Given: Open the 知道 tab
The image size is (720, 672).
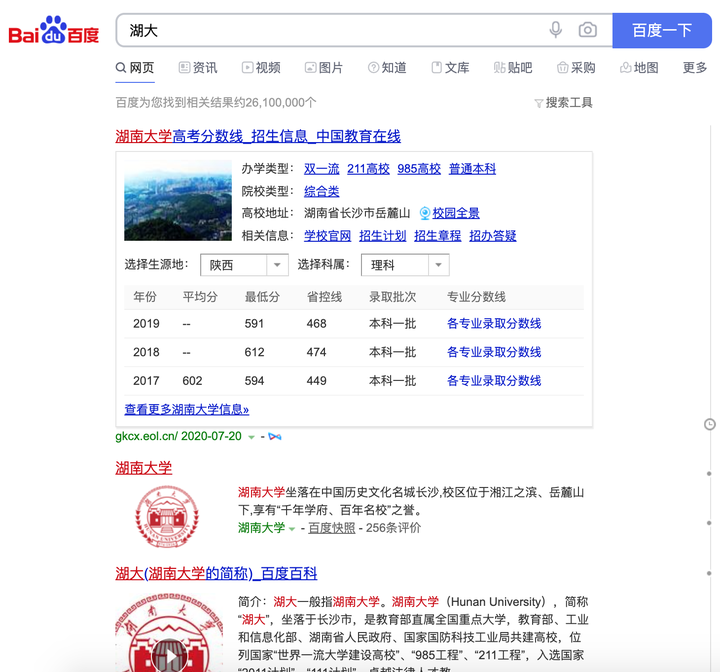Looking at the screenshot, I should click(387, 68).
